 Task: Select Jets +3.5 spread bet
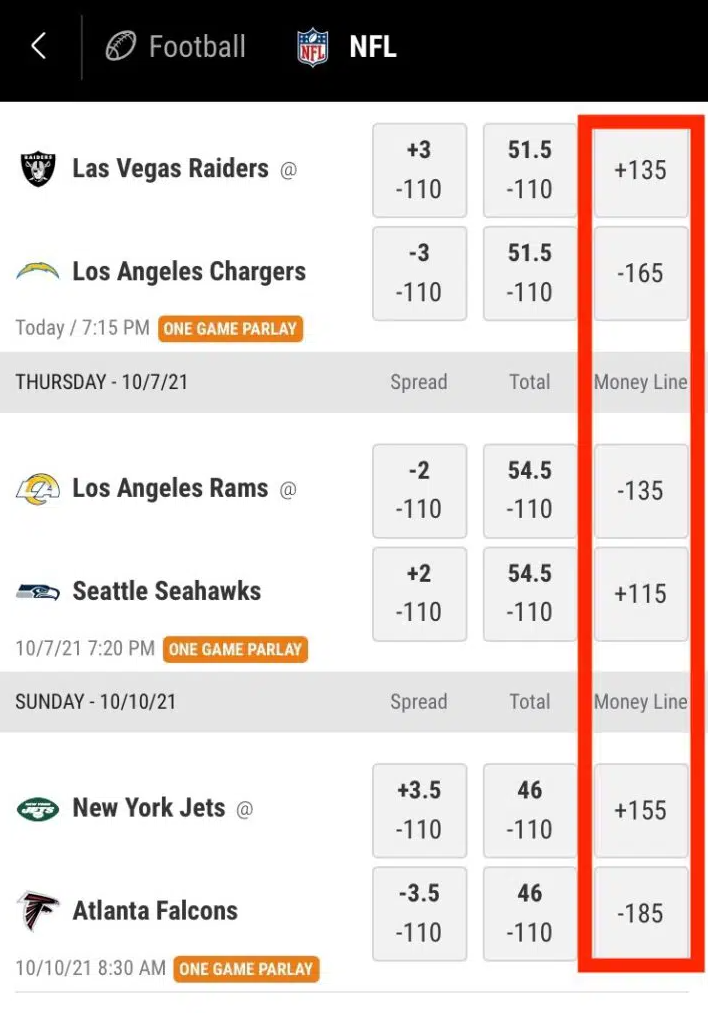(419, 810)
